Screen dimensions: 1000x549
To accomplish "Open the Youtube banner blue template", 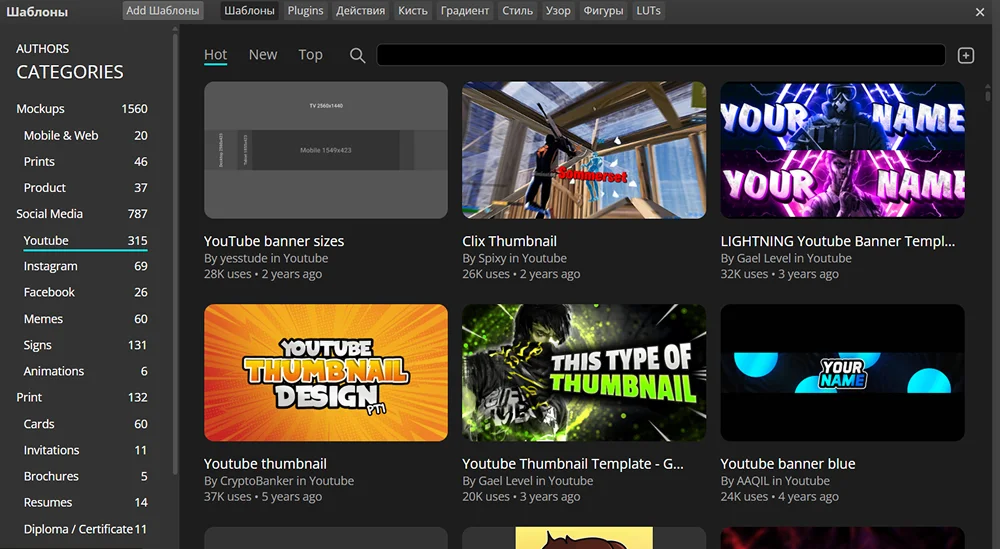I will click(x=842, y=372).
